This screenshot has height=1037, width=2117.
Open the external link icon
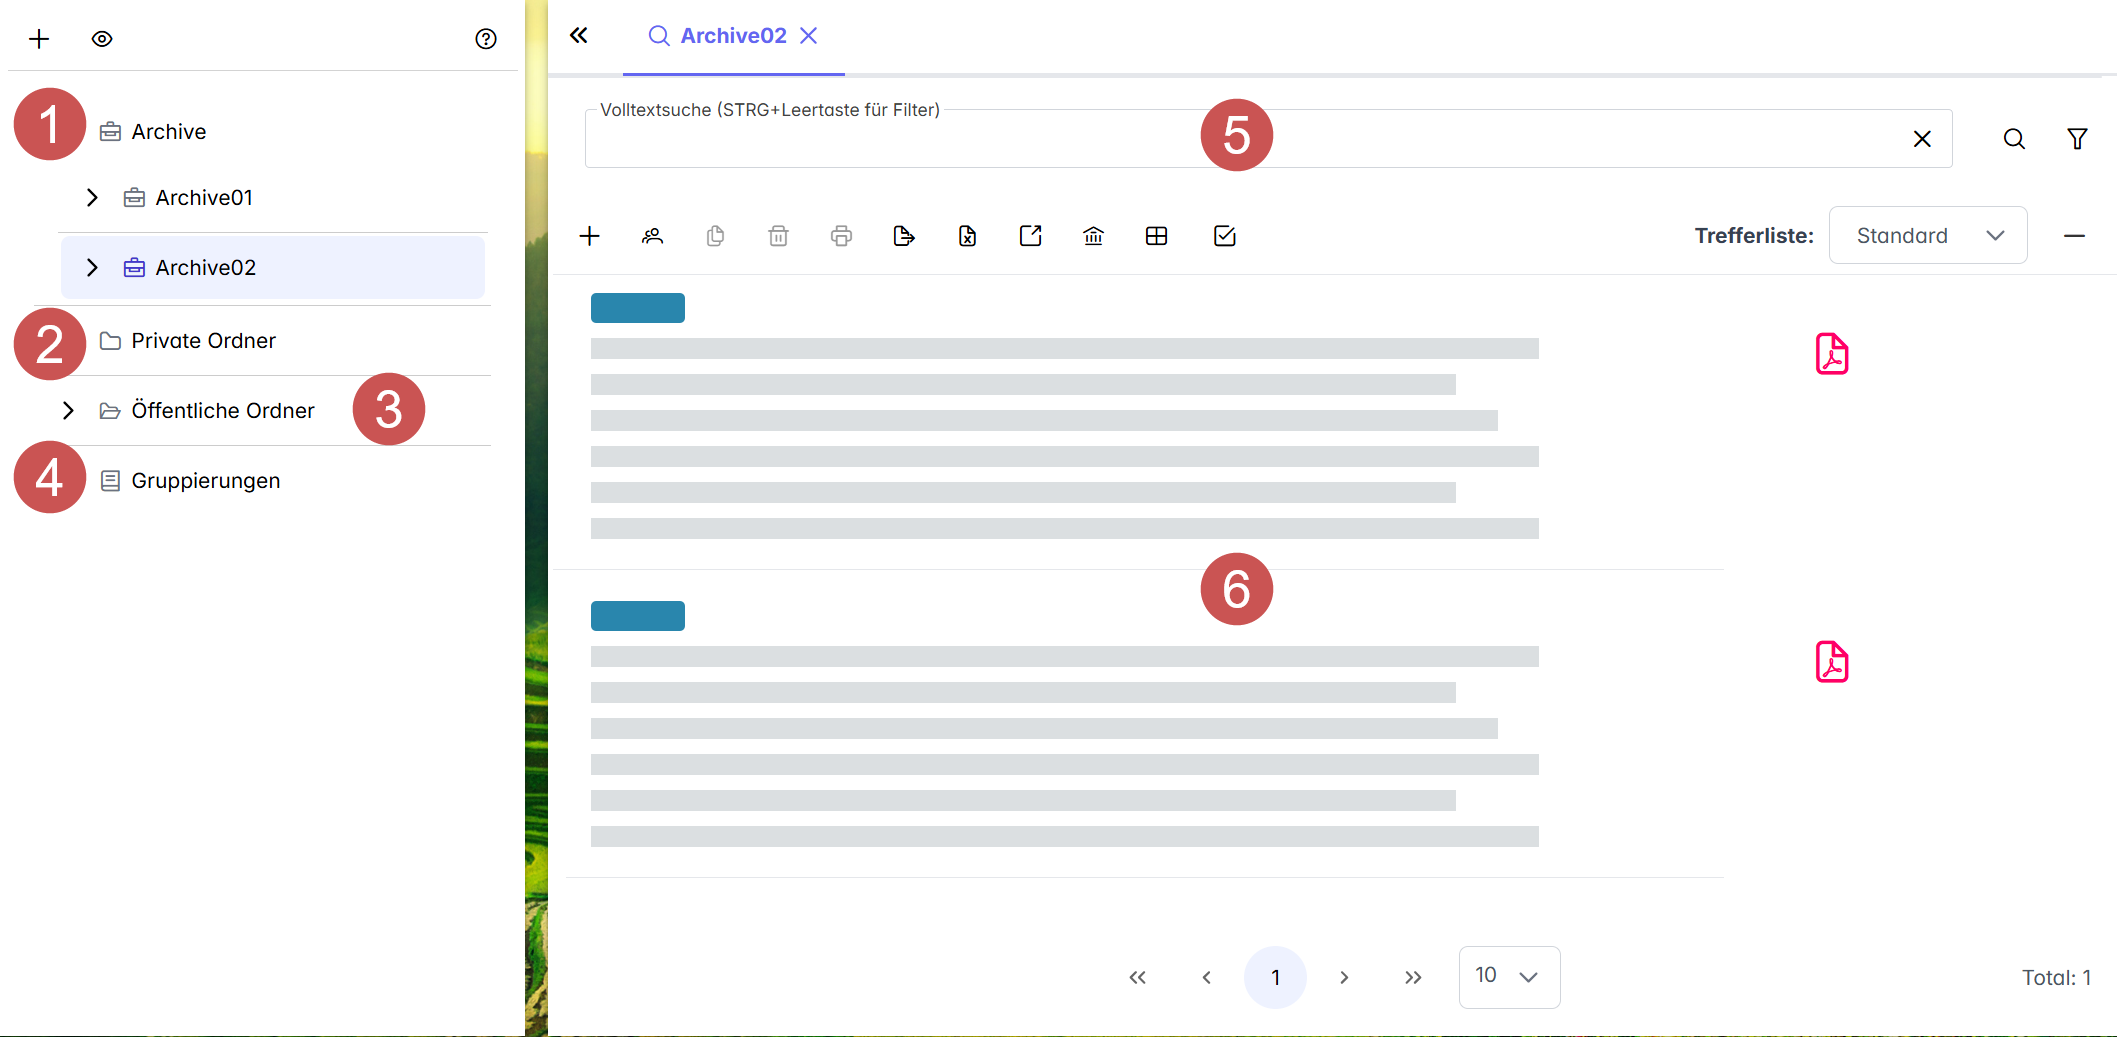tap(1030, 236)
